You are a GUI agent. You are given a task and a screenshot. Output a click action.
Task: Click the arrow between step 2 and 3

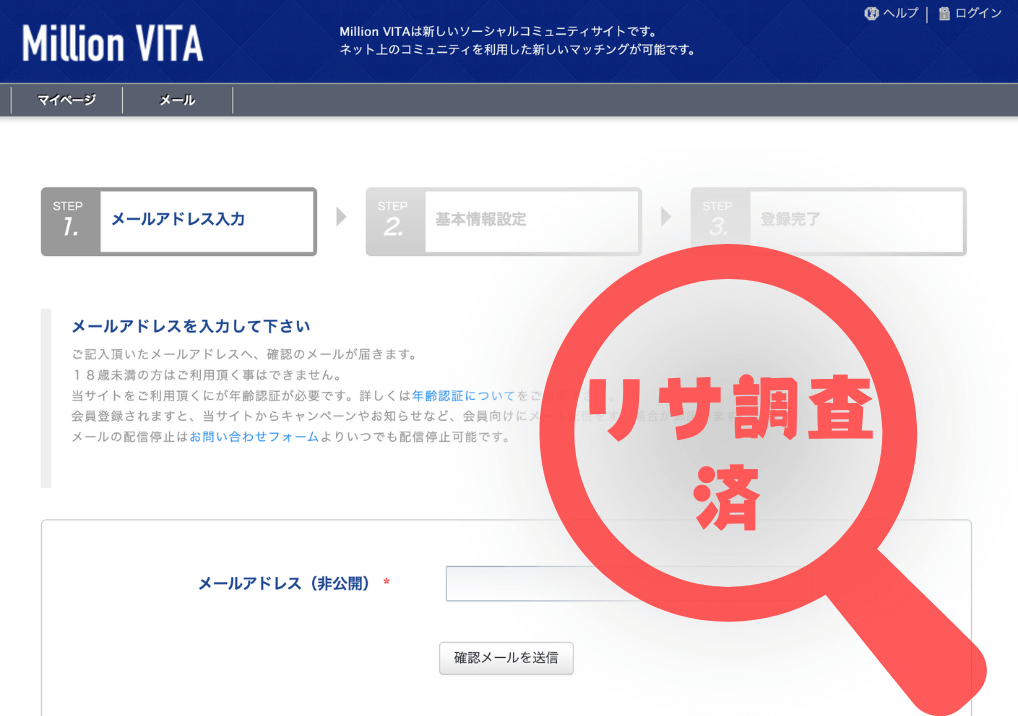(666, 218)
